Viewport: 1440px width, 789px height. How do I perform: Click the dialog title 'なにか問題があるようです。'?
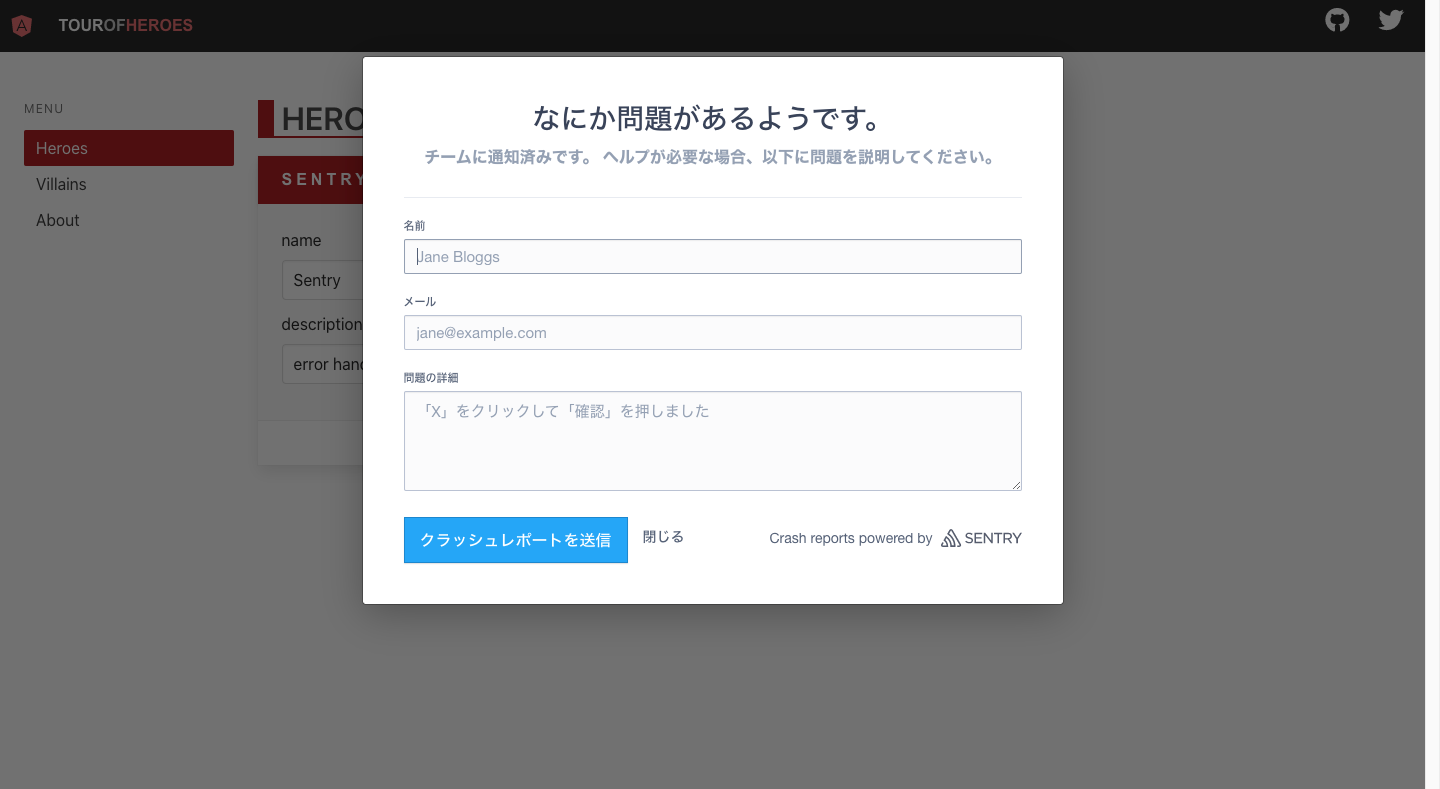712,117
